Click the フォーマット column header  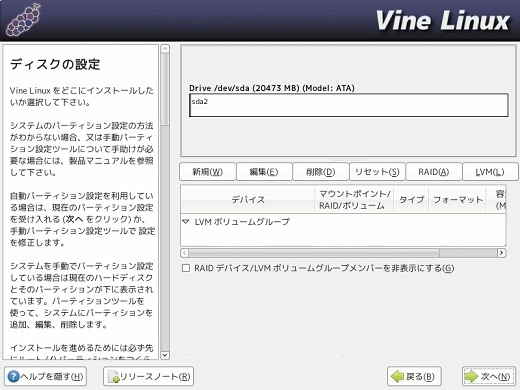tap(457, 199)
